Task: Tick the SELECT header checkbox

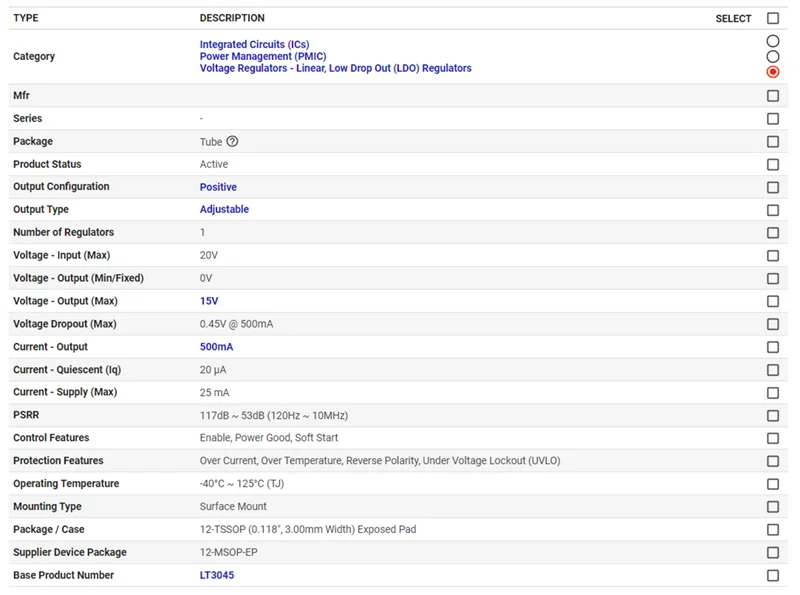Action: (773, 18)
